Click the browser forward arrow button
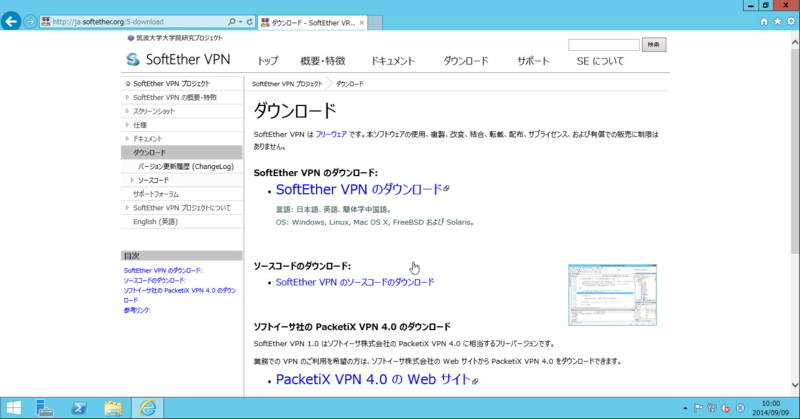Image resolution: width=800 pixels, height=419 pixels. tap(30, 21)
